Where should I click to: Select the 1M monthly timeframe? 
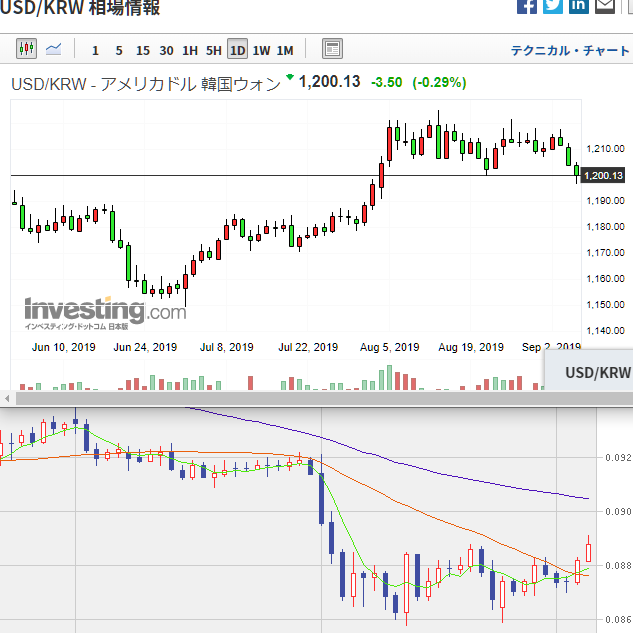(285, 50)
